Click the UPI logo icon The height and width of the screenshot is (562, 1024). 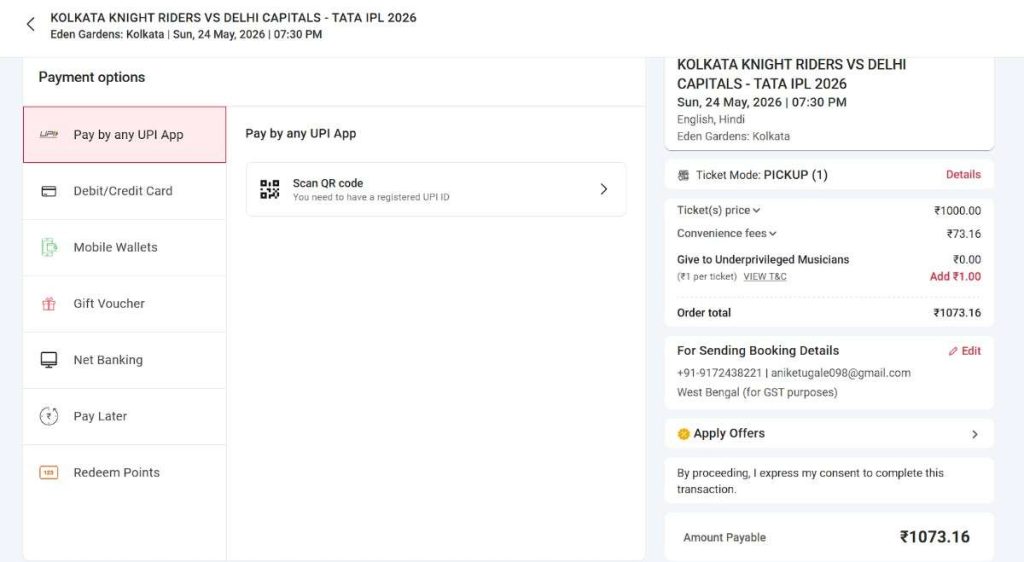(49, 134)
